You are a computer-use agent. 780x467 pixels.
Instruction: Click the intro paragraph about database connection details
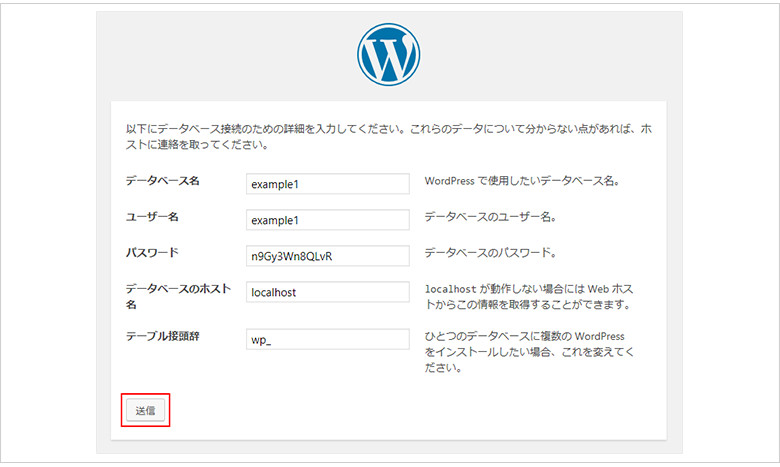pyautogui.click(x=388, y=137)
